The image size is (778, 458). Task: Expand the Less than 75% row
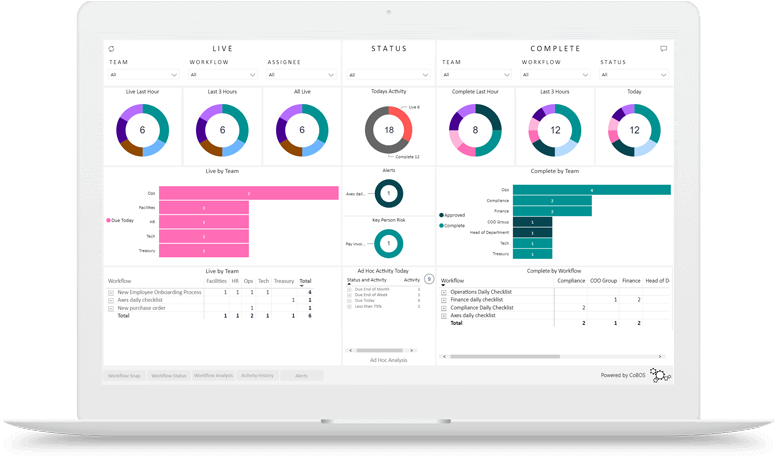point(349,307)
